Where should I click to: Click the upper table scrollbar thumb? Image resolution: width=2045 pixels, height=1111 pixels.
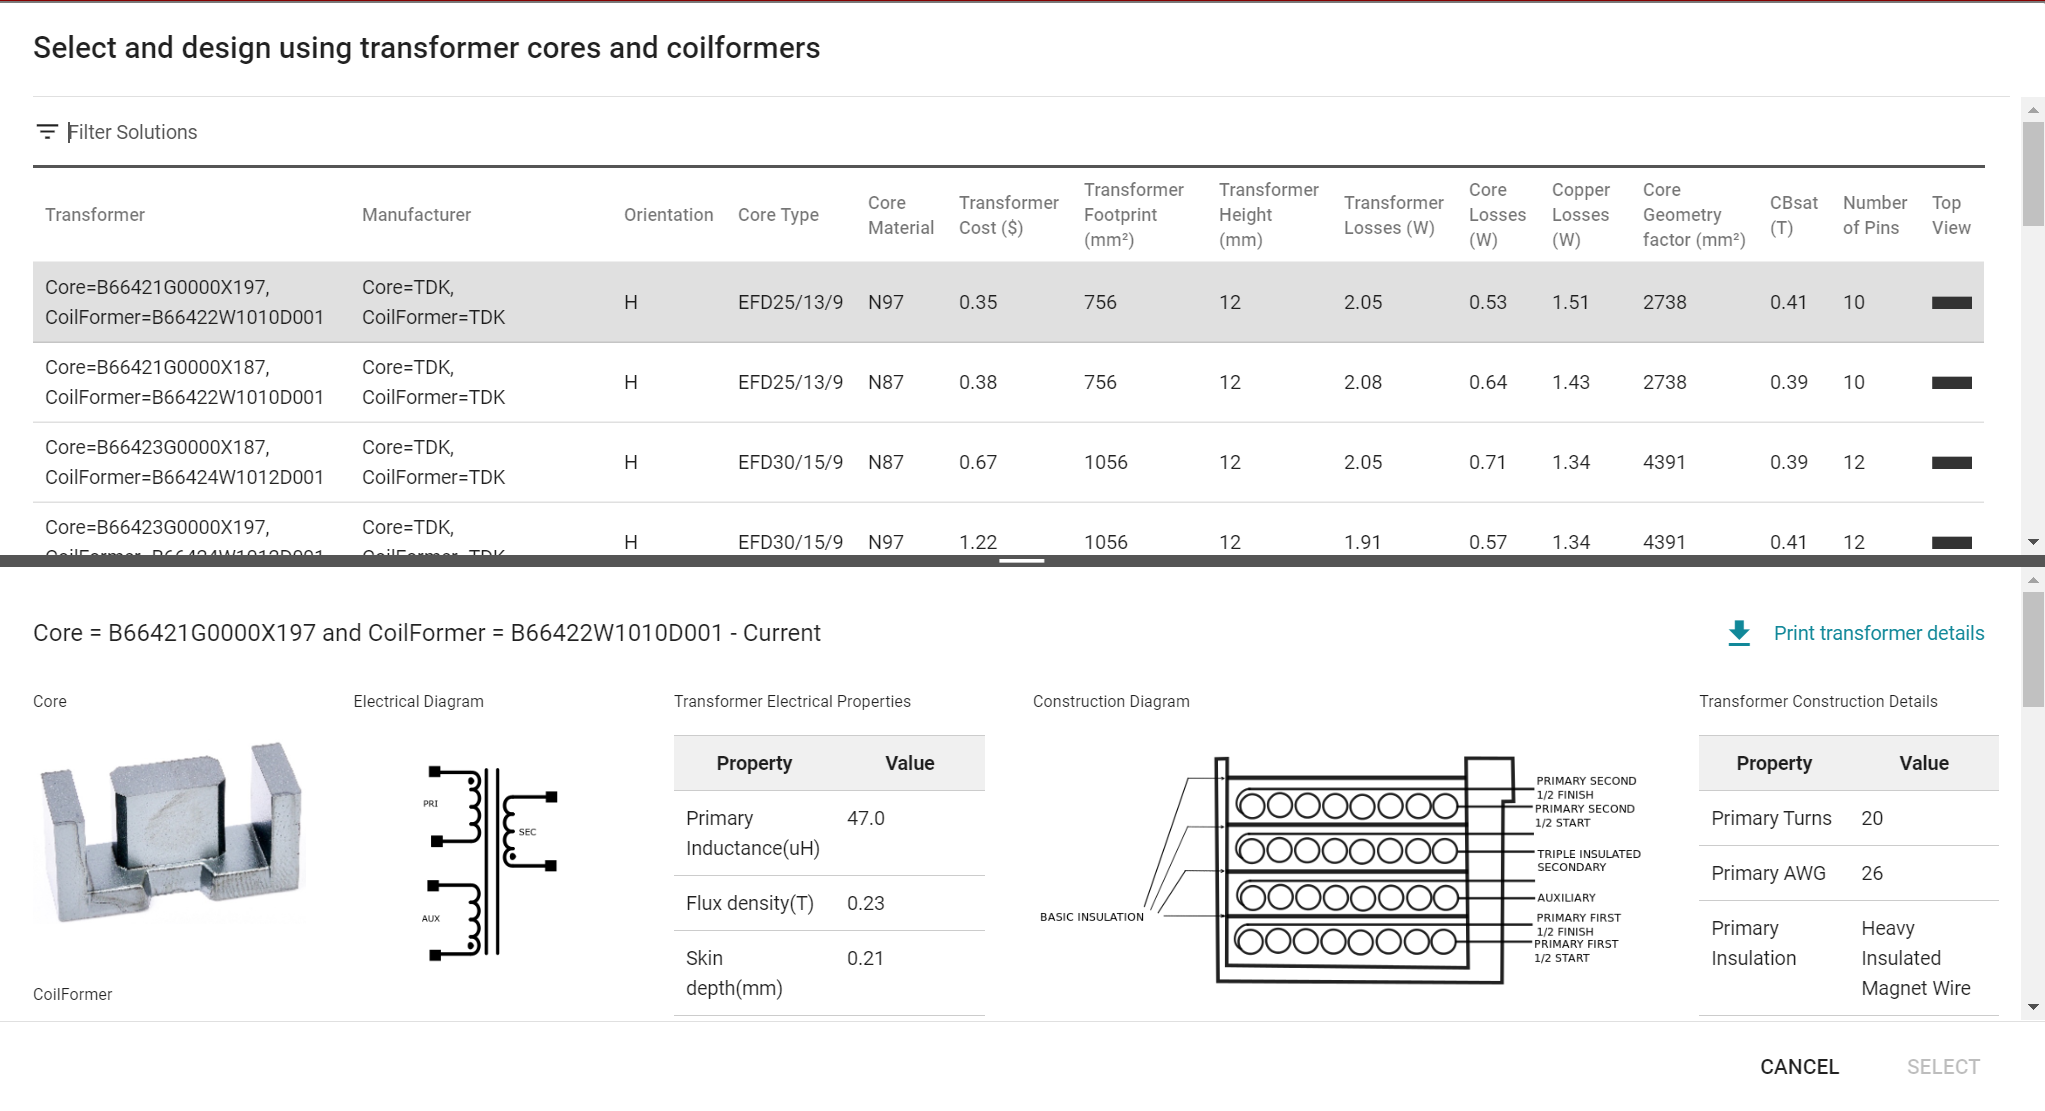2032,174
